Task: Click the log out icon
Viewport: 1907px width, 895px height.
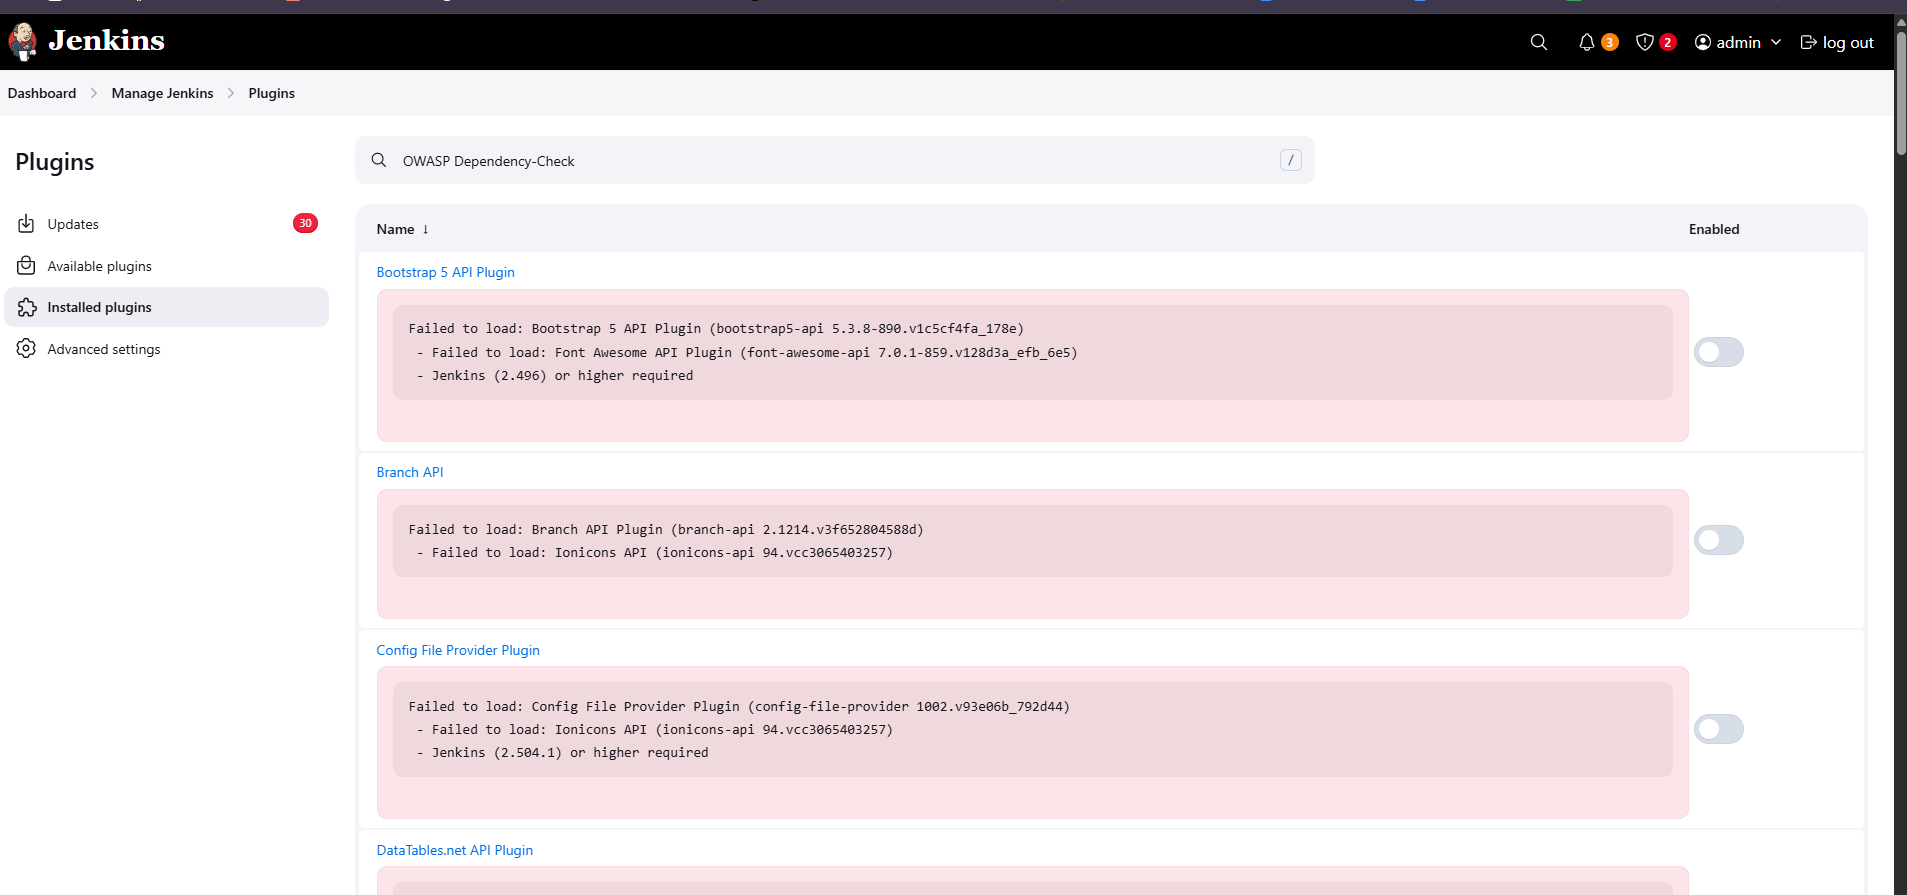Action: point(1809,42)
